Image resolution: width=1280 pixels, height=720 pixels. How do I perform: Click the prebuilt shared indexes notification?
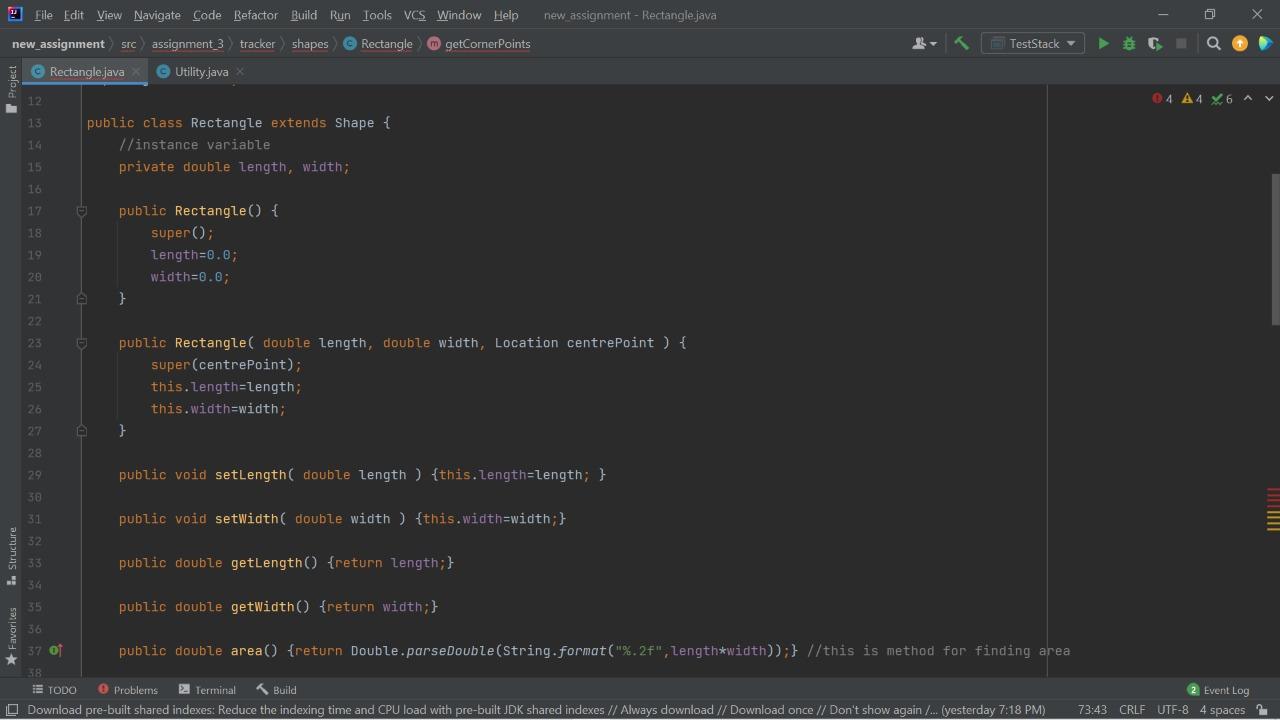pyautogui.click(x=536, y=710)
